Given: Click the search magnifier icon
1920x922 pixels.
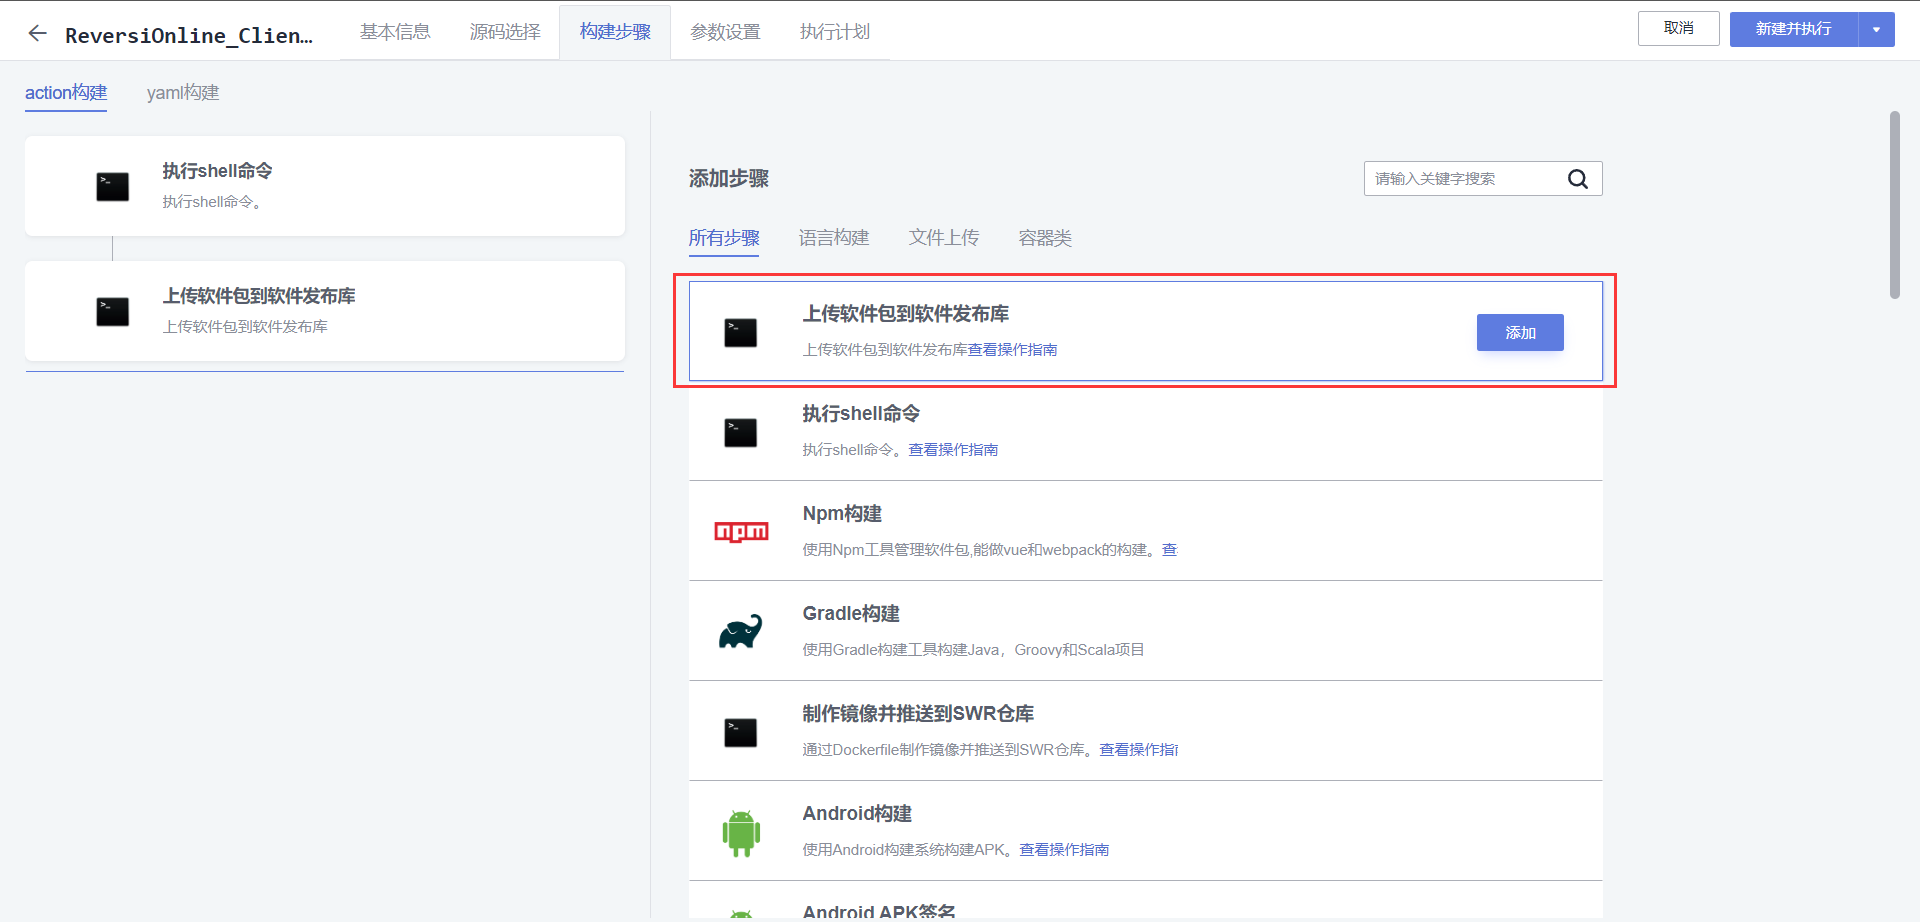Looking at the screenshot, I should click(1578, 178).
